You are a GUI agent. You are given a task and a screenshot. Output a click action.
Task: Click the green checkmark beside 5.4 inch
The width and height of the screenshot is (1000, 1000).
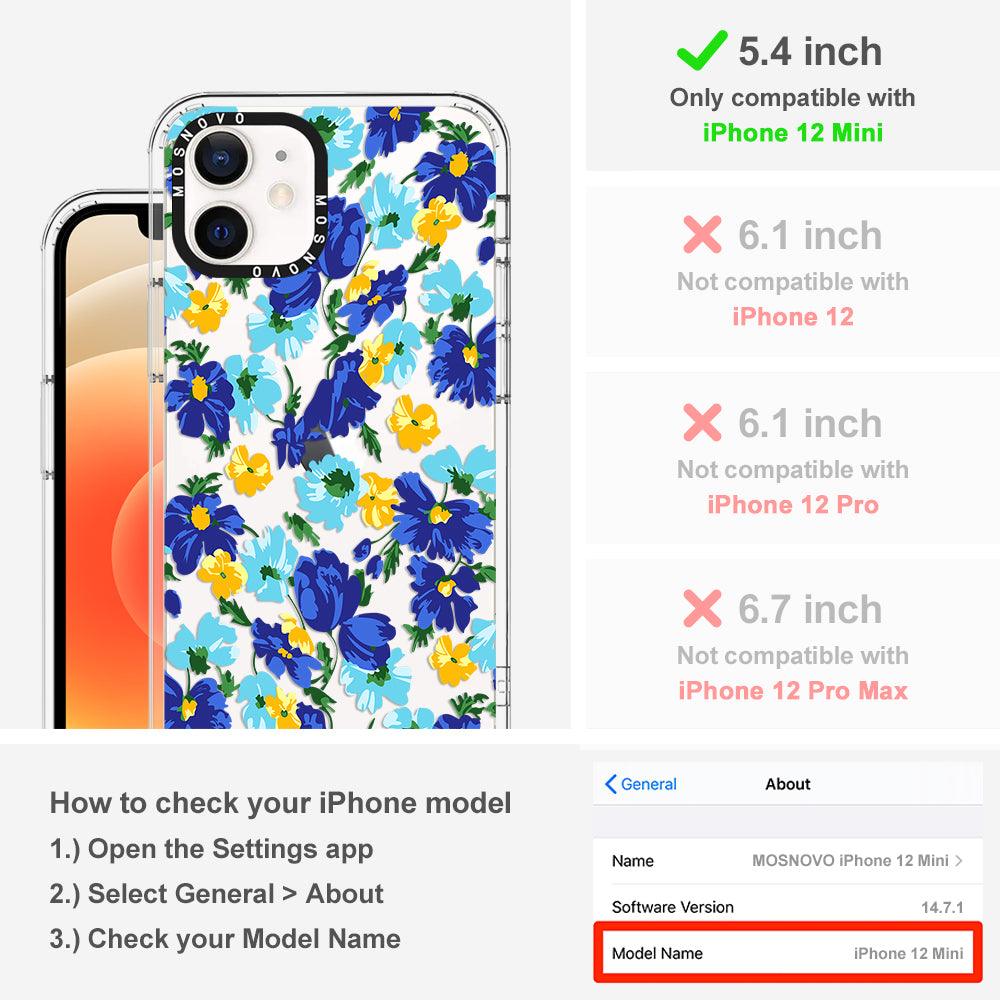point(702,50)
